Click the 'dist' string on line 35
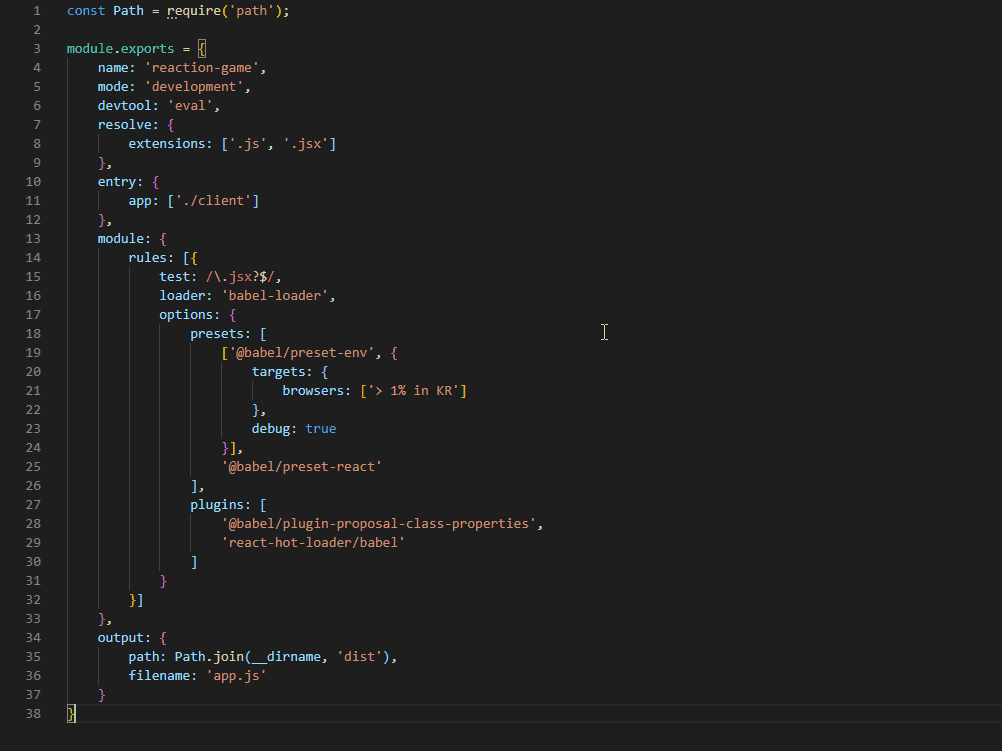This screenshot has height=751, width=1002. pos(360,657)
